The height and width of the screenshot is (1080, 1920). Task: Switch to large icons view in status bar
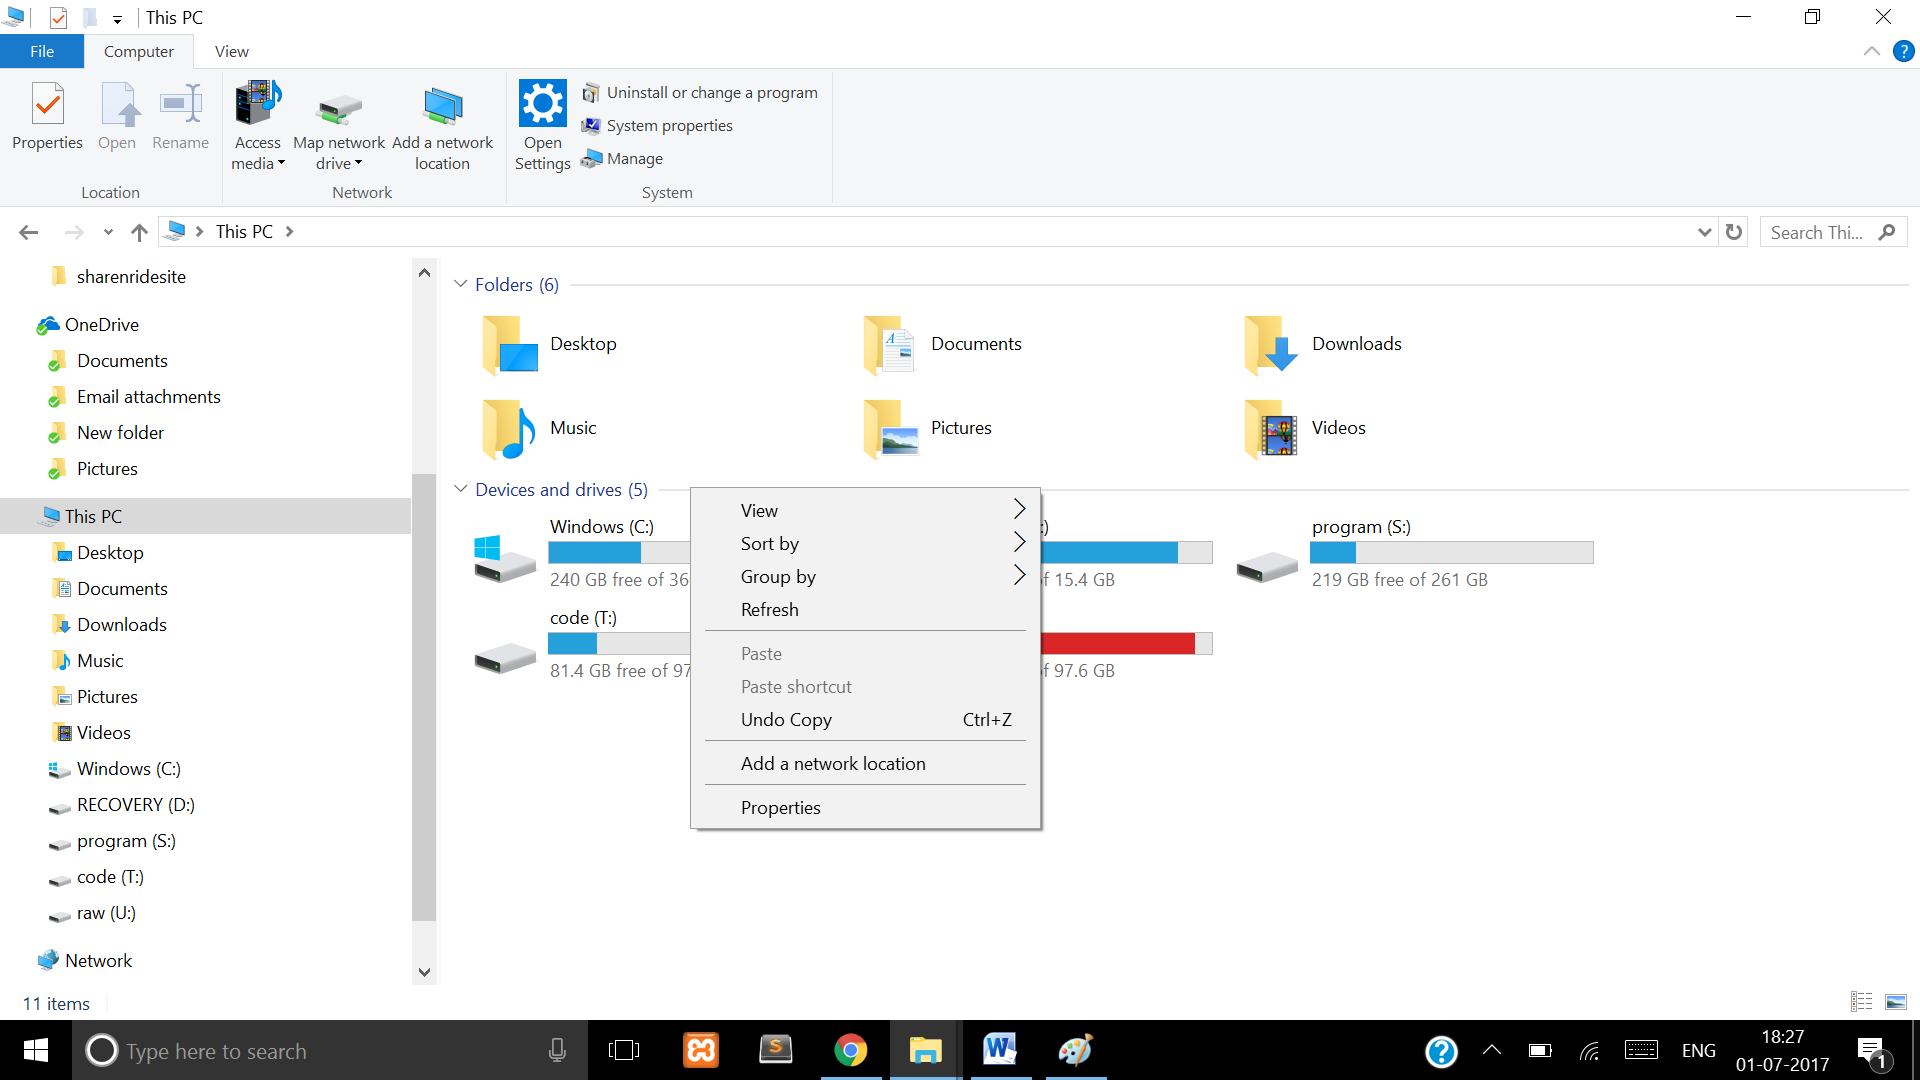click(1895, 1001)
